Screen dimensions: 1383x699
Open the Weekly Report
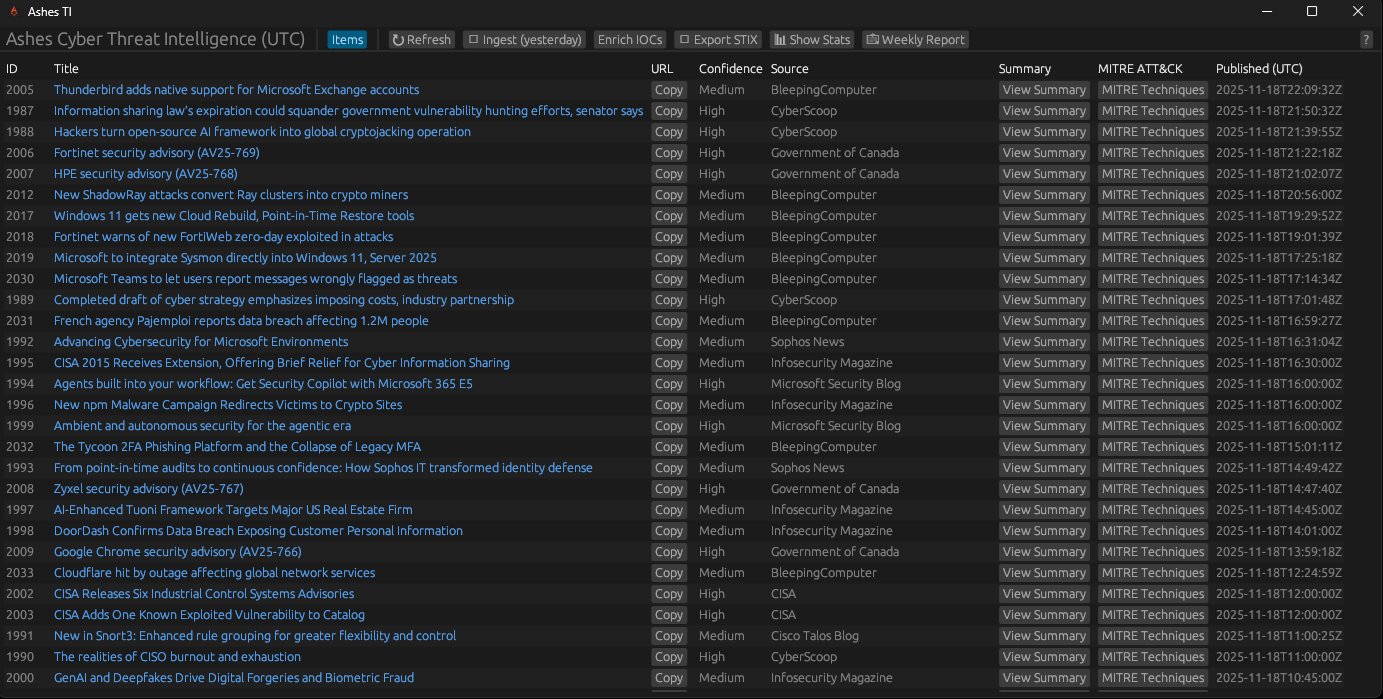tap(916, 40)
